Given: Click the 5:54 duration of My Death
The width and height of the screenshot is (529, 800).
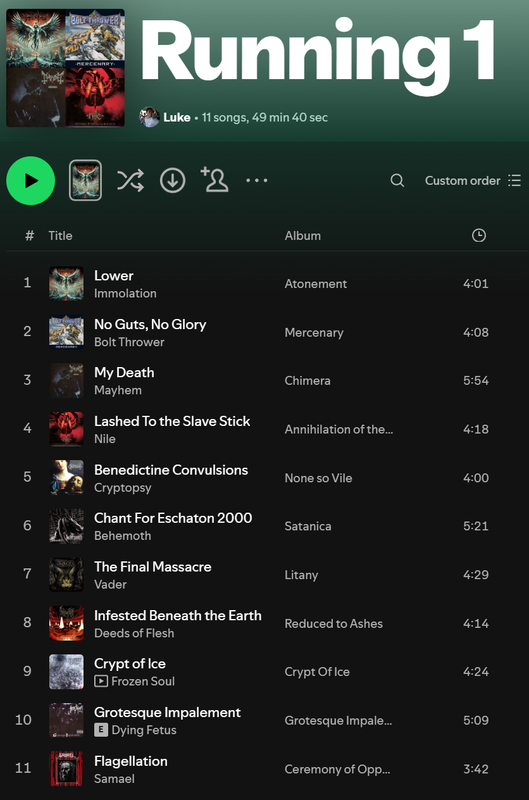Looking at the screenshot, I should (x=475, y=381).
